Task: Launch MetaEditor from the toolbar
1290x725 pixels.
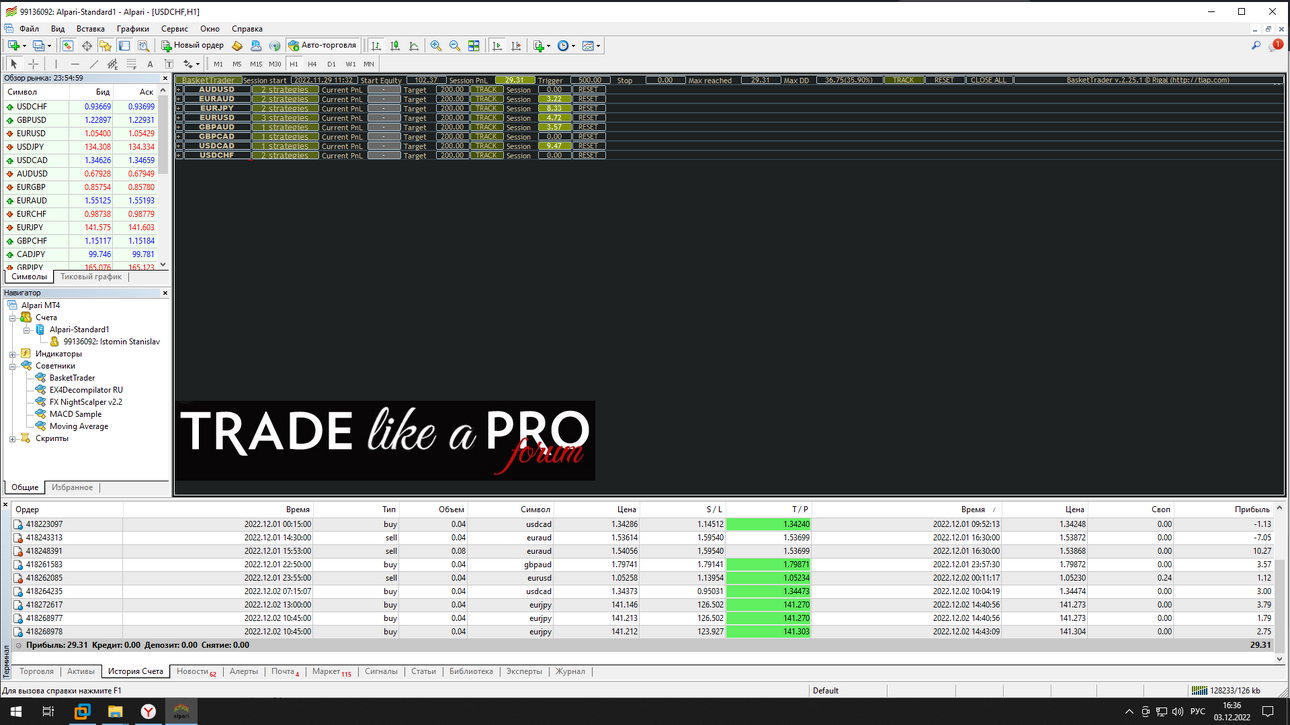Action: (237, 45)
